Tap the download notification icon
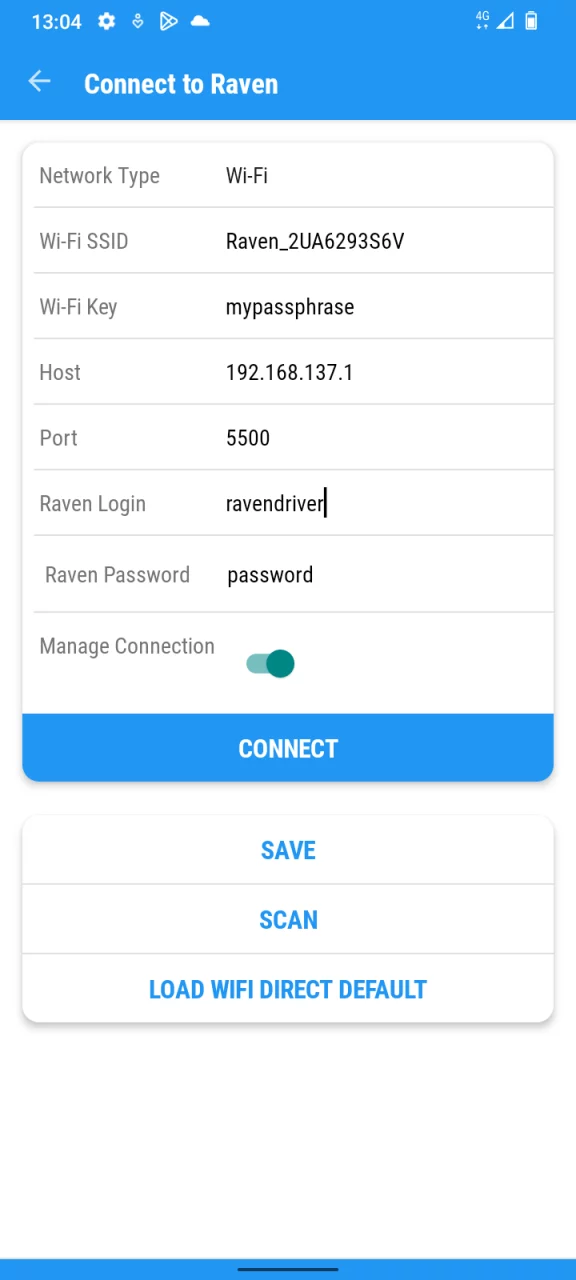The image size is (576, 1280). (x=138, y=21)
